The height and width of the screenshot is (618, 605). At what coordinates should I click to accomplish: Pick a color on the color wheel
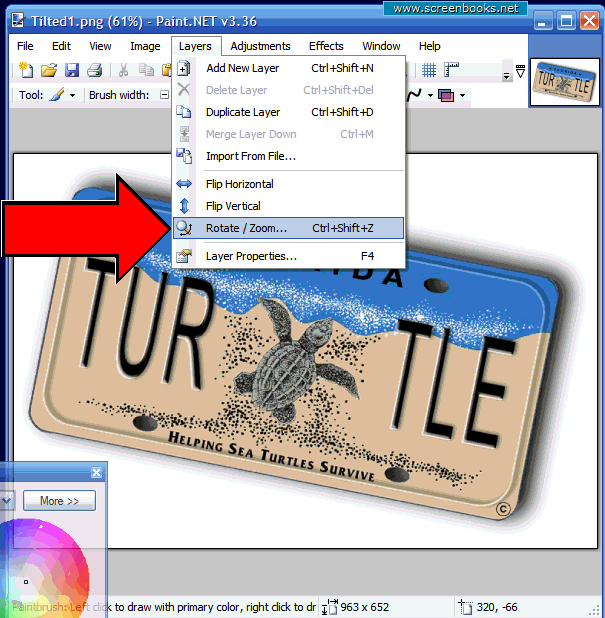click(43, 568)
